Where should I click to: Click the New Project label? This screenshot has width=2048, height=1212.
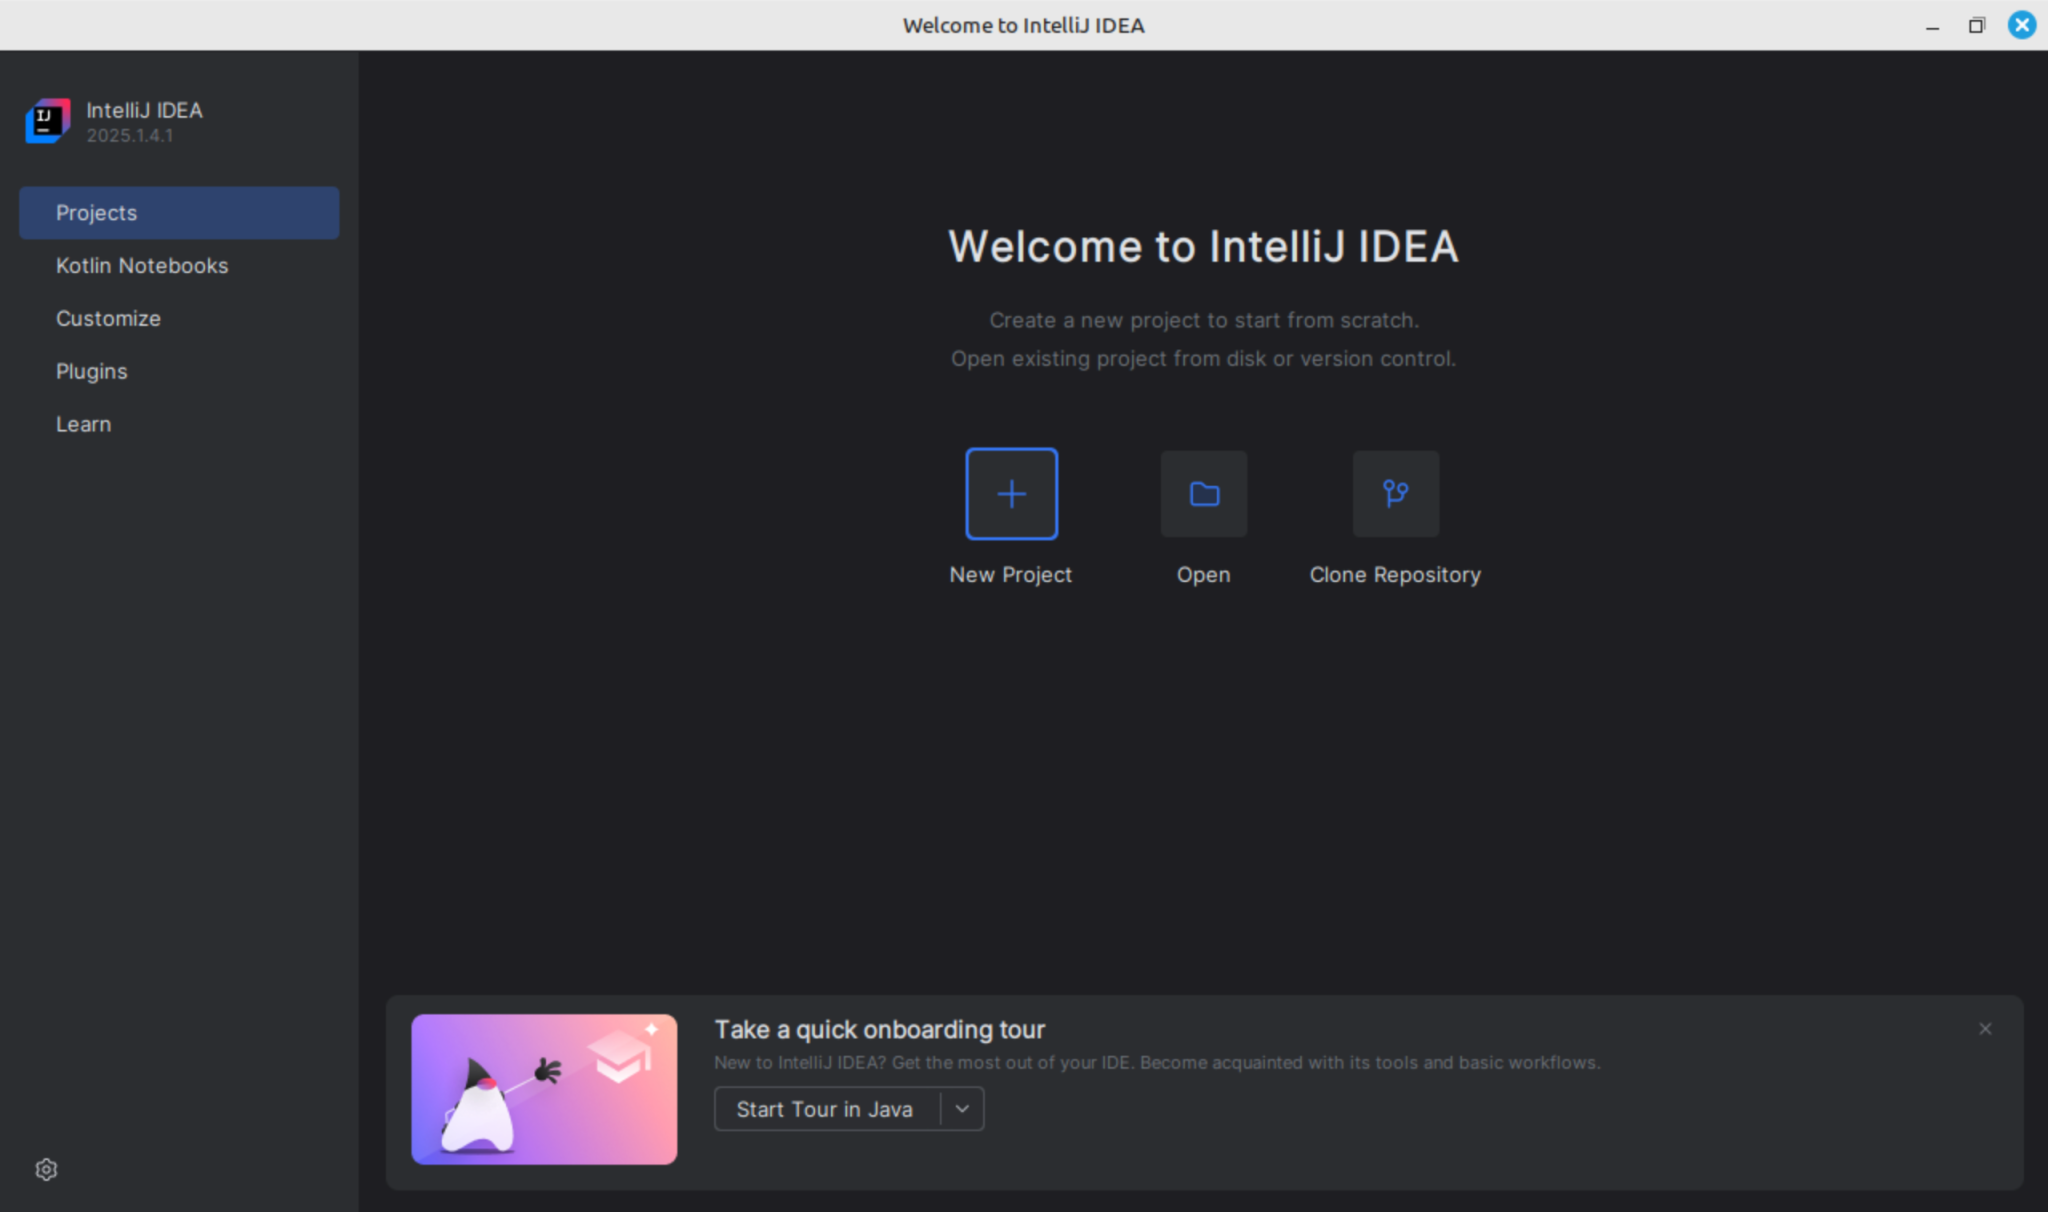point(1009,574)
